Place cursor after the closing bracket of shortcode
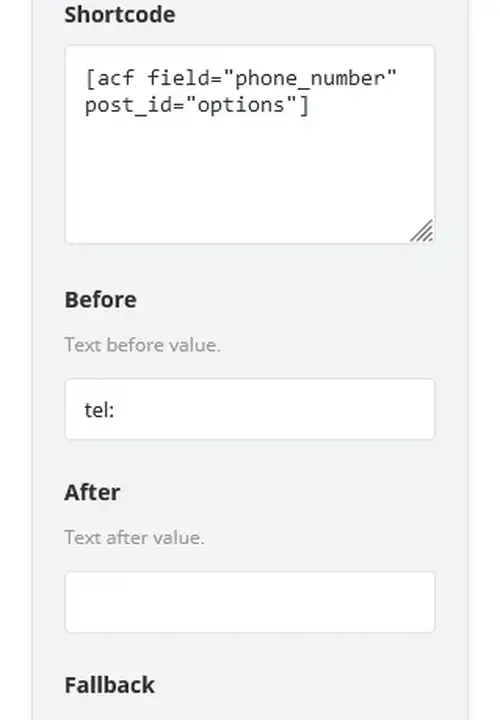Screen dimensions: 500x720 [311, 105]
